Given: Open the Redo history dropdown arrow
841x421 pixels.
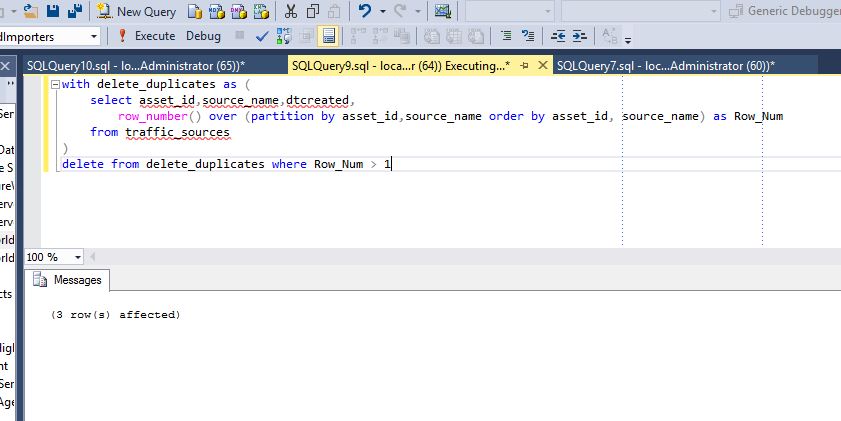Looking at the screenshot, I should (x=418, y=11).
